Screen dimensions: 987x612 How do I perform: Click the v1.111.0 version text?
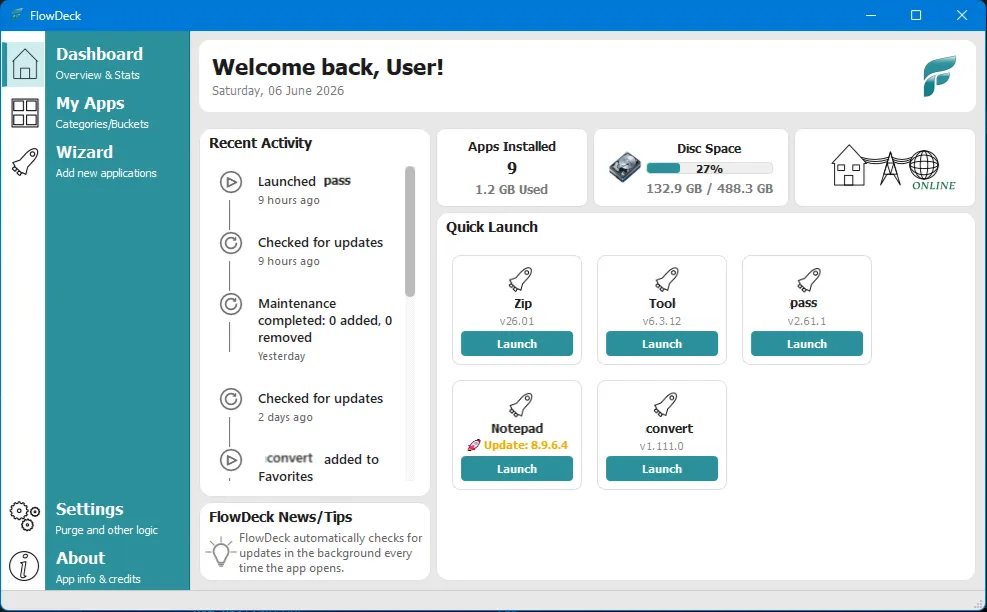[x=662, y=446]
